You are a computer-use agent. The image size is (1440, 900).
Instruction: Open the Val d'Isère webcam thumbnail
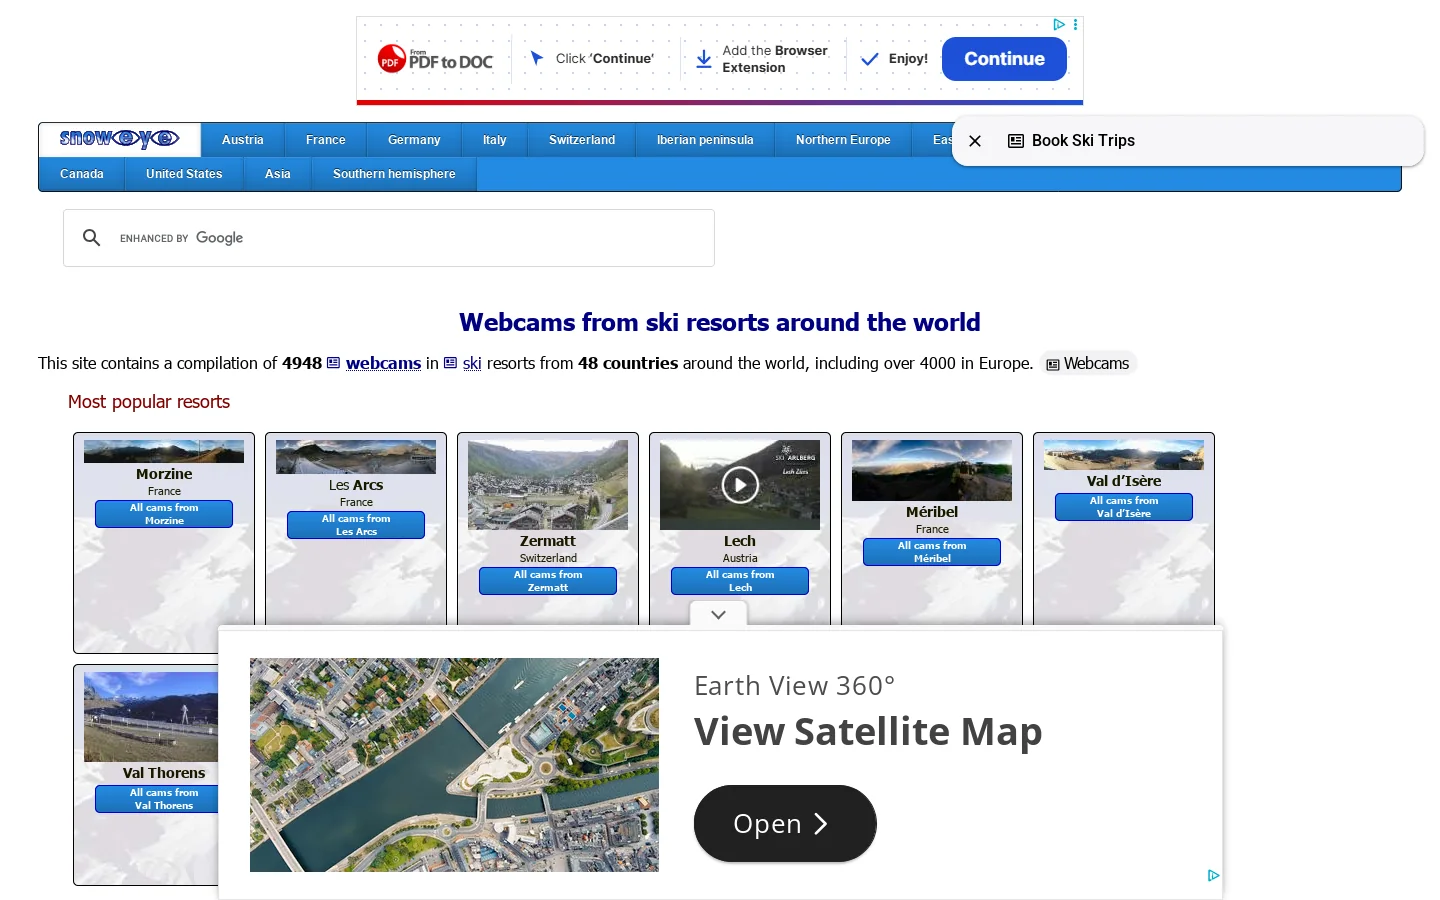(1124, 455)
